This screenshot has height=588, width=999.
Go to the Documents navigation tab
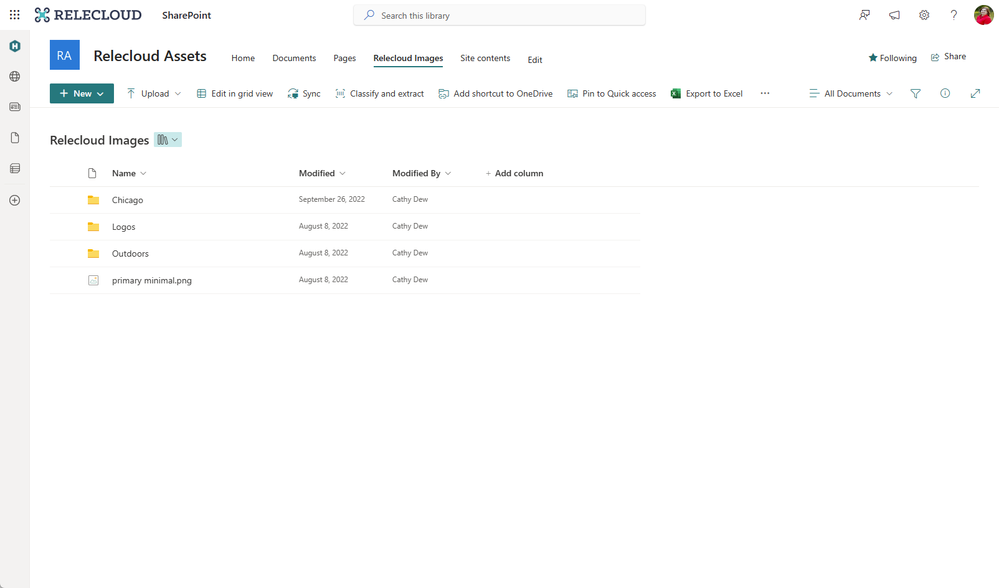pyautogui.click(x=294, y=58)
